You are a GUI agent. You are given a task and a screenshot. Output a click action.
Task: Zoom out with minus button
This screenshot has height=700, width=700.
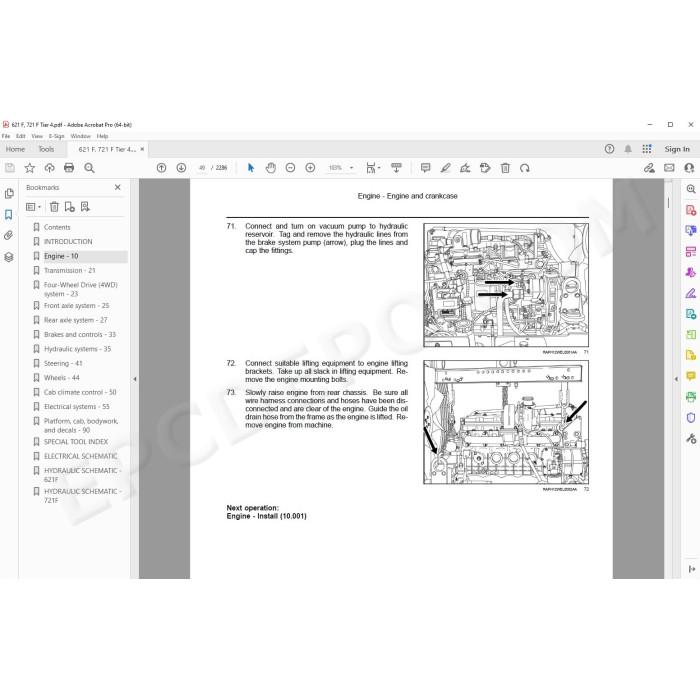[290, 168]
